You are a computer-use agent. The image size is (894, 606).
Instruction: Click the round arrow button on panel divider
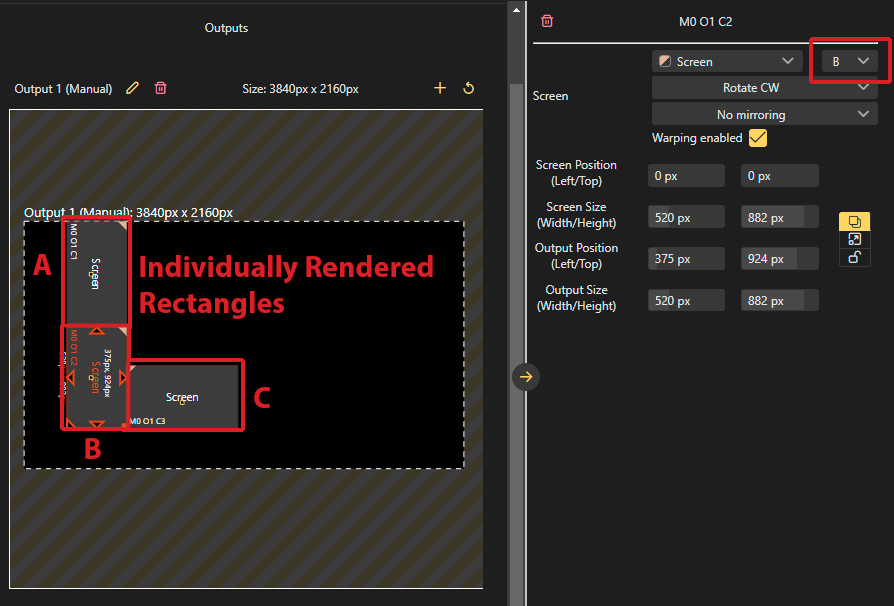(x=527, y=376)
